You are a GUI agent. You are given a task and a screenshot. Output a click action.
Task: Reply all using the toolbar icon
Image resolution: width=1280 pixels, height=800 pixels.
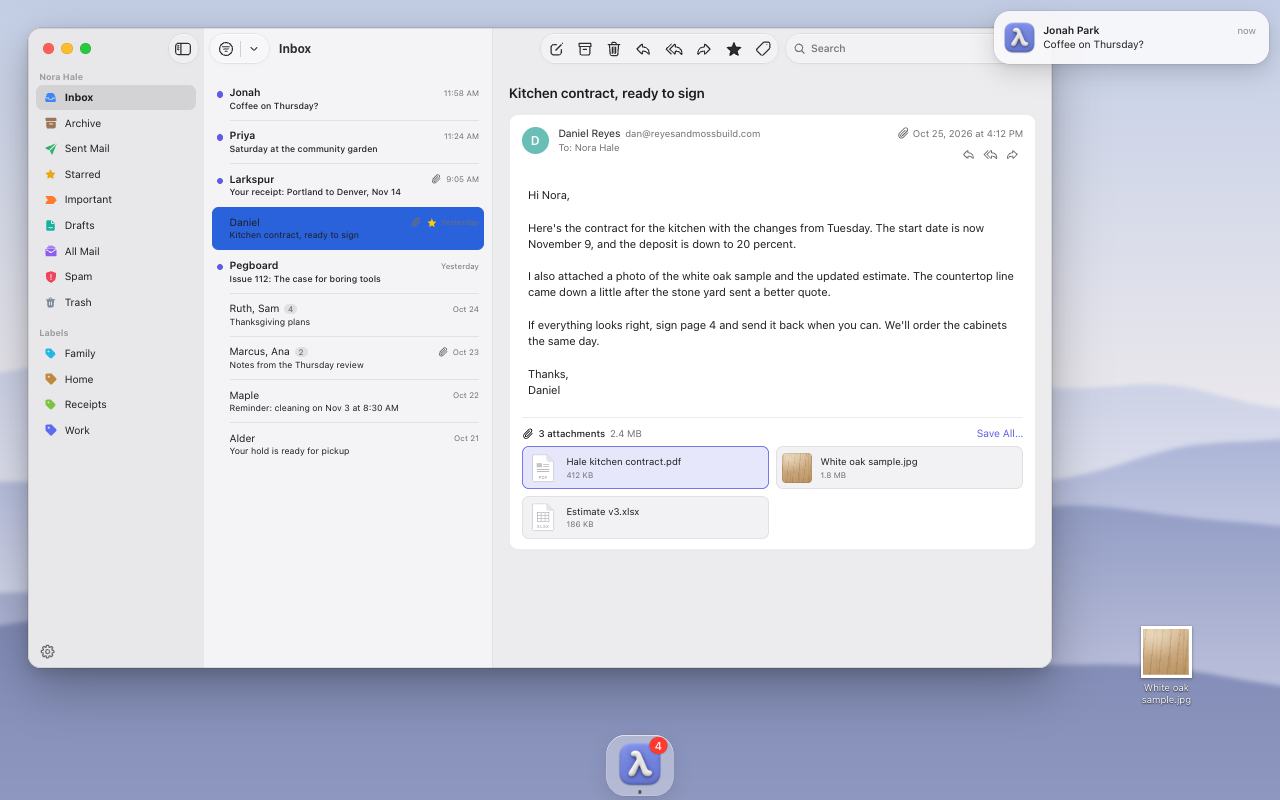(674, 48)
